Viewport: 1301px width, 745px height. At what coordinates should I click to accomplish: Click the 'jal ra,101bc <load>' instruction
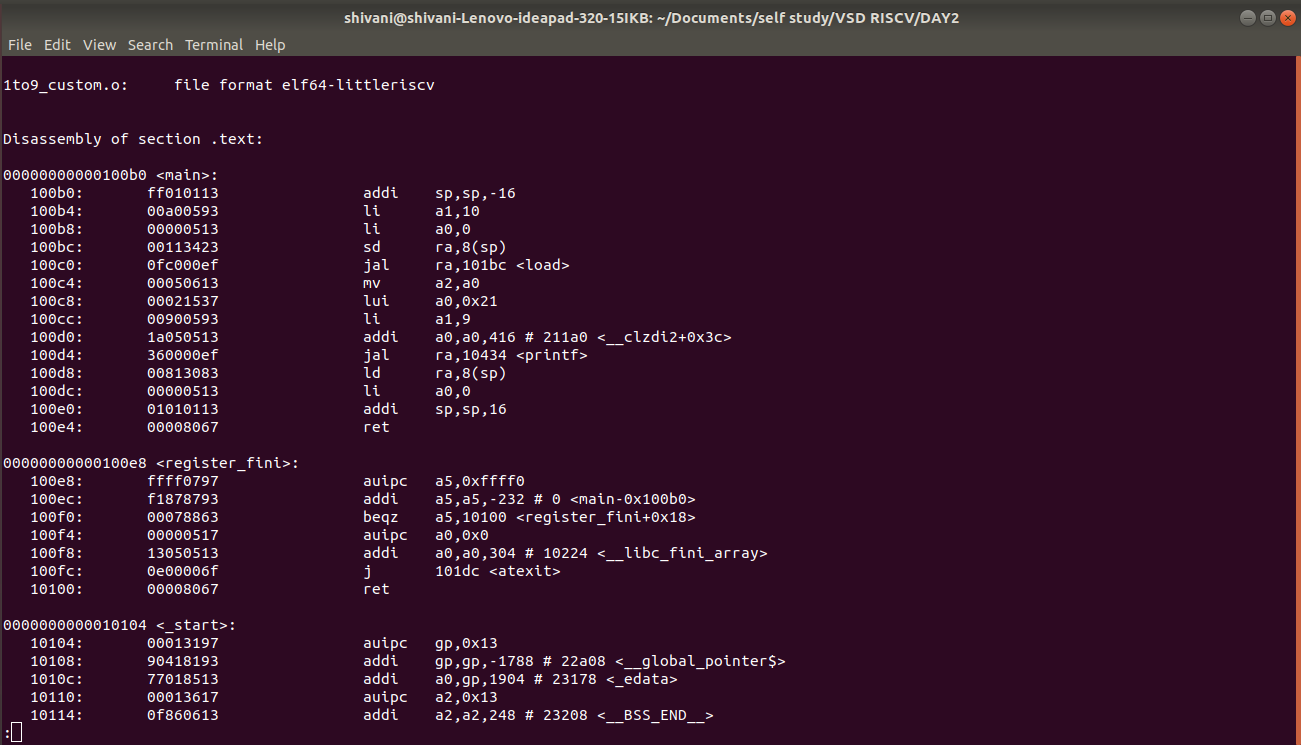[x=466, y=265]
